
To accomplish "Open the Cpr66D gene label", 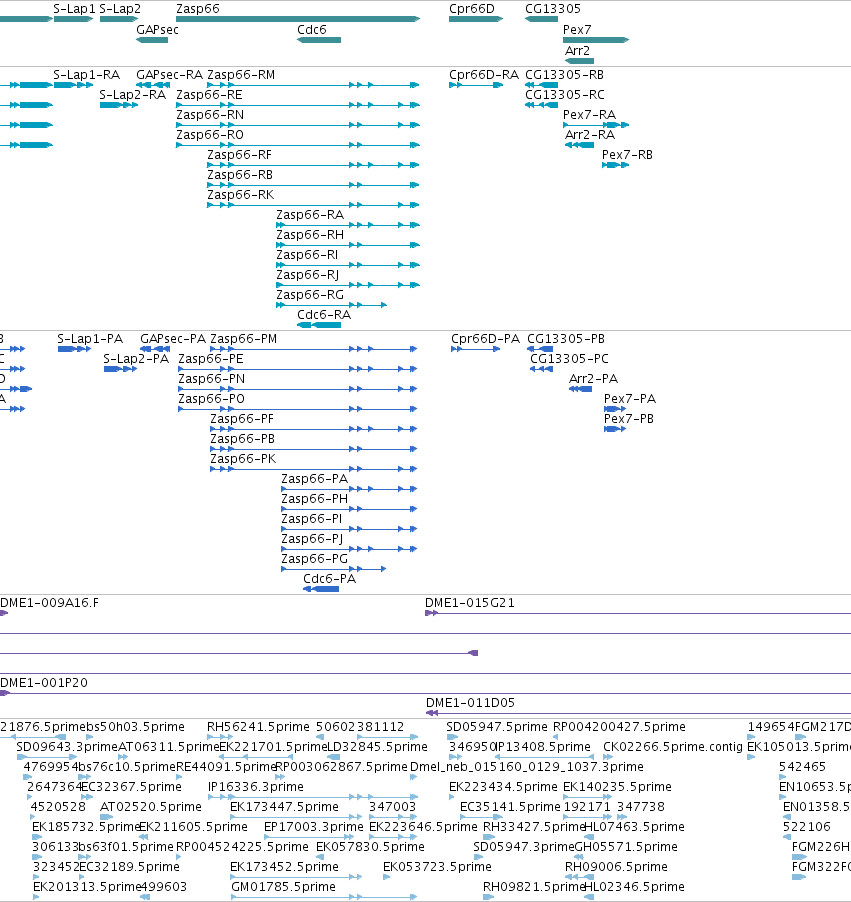I will click(471, 9).
